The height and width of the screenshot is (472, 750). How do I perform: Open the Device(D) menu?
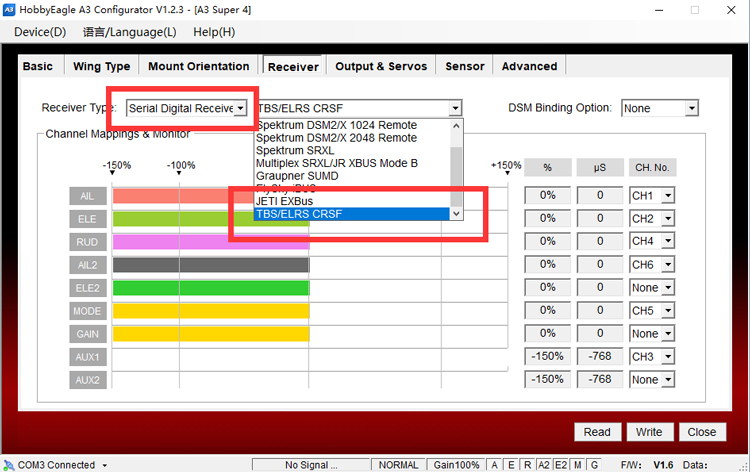tap(40, 32)
